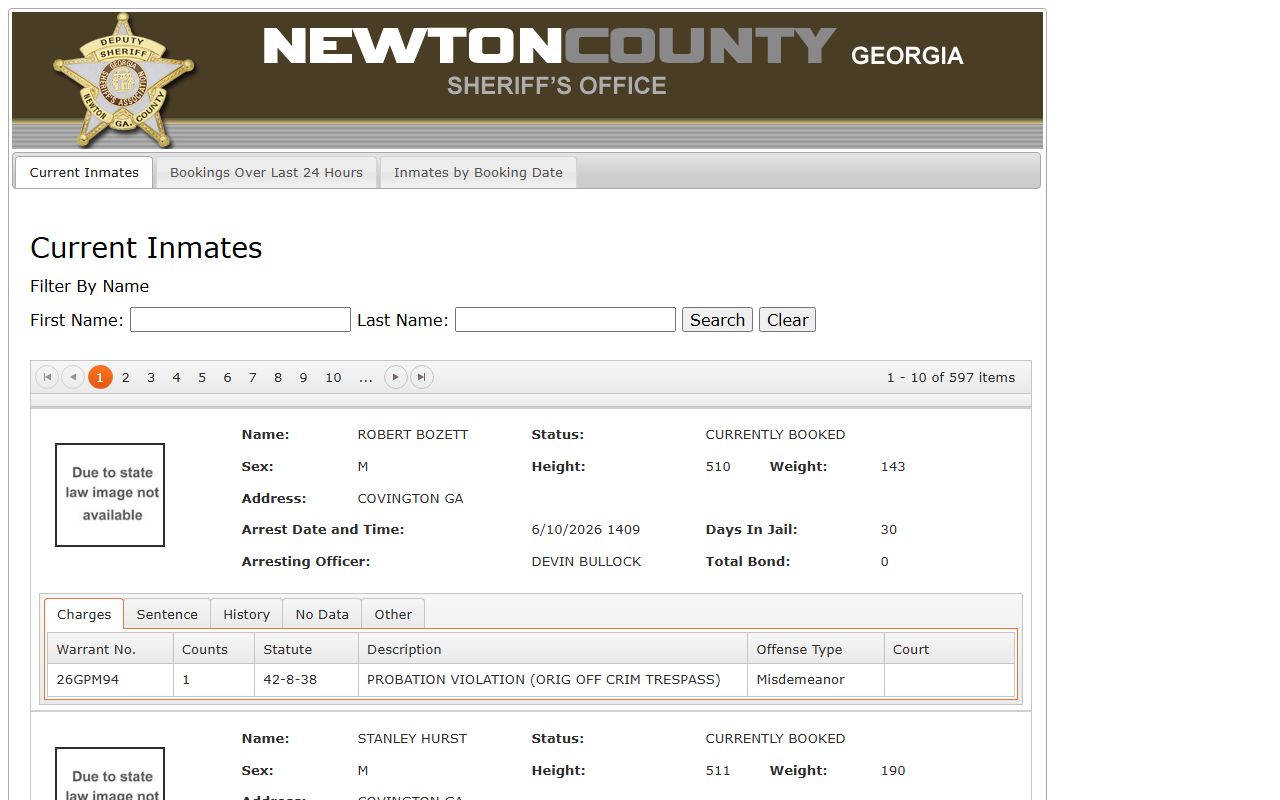Viewport: 1280px width, 800px height.
Task: Click the Filter By Name label
Action: 89,286
